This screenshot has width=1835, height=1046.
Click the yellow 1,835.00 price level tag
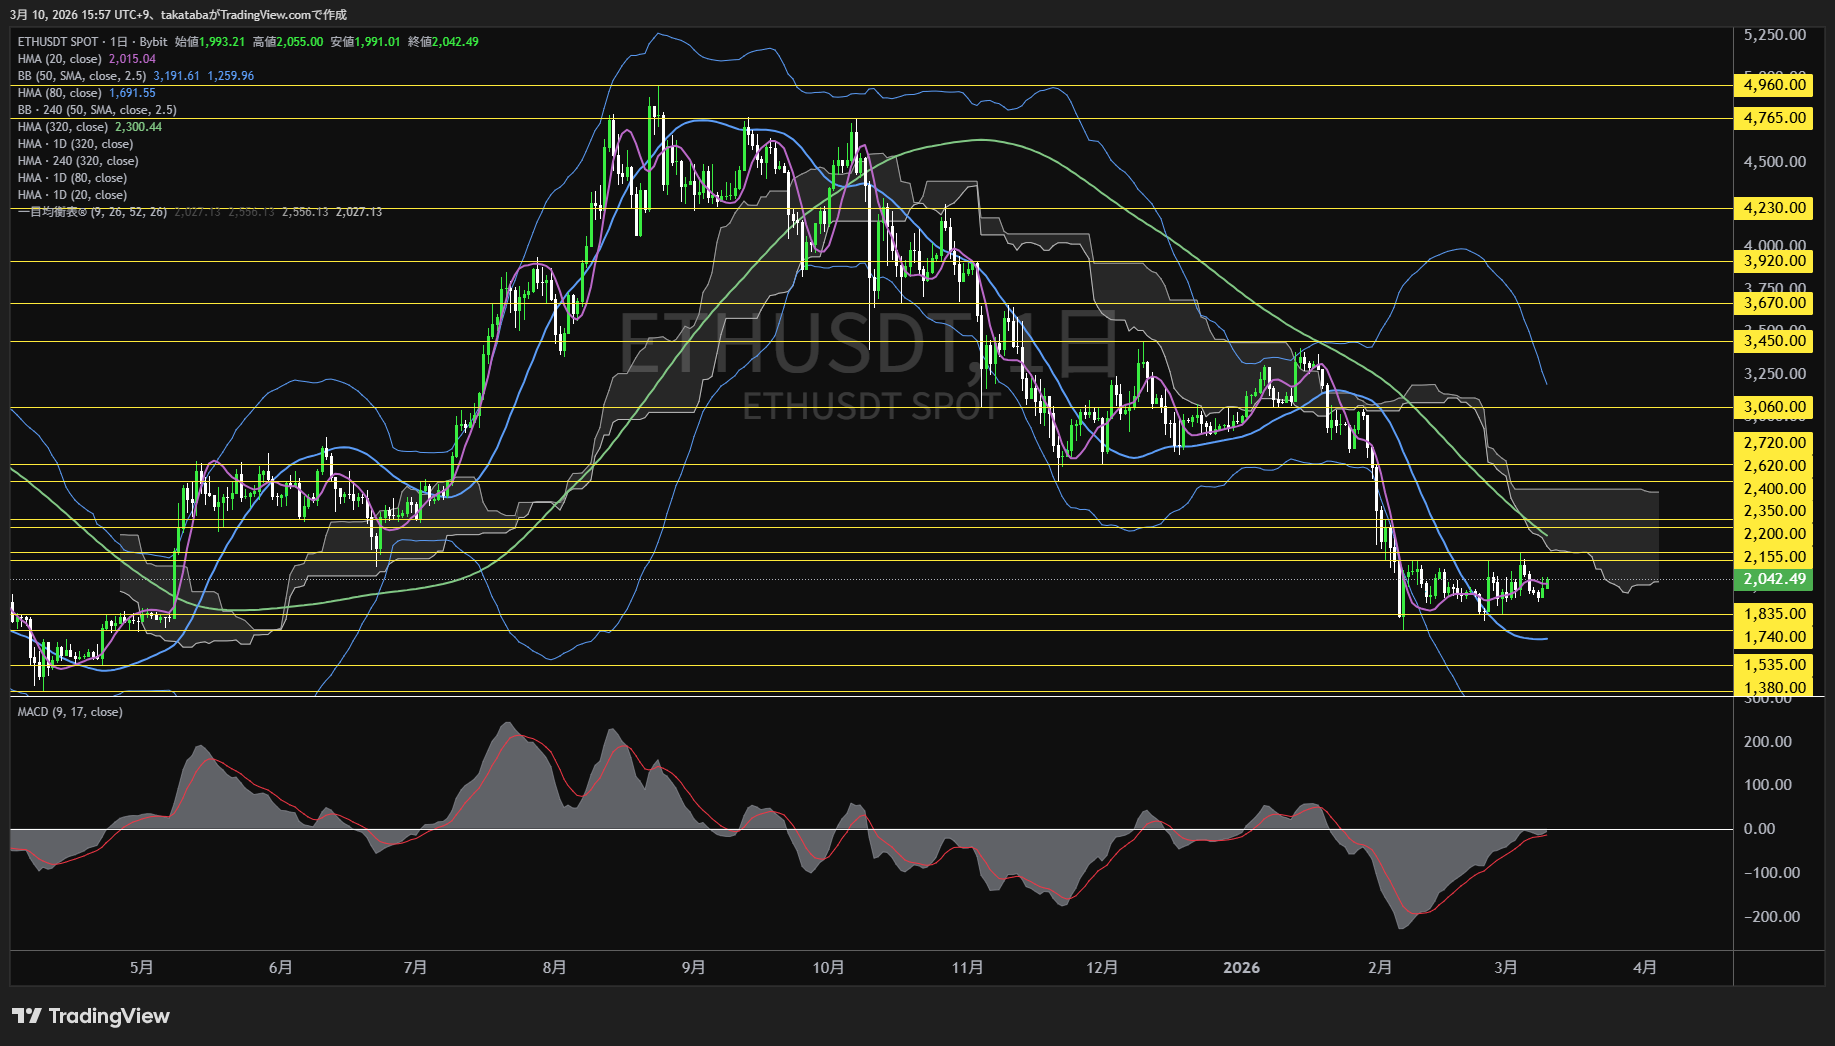click(x=1774, y=614)
